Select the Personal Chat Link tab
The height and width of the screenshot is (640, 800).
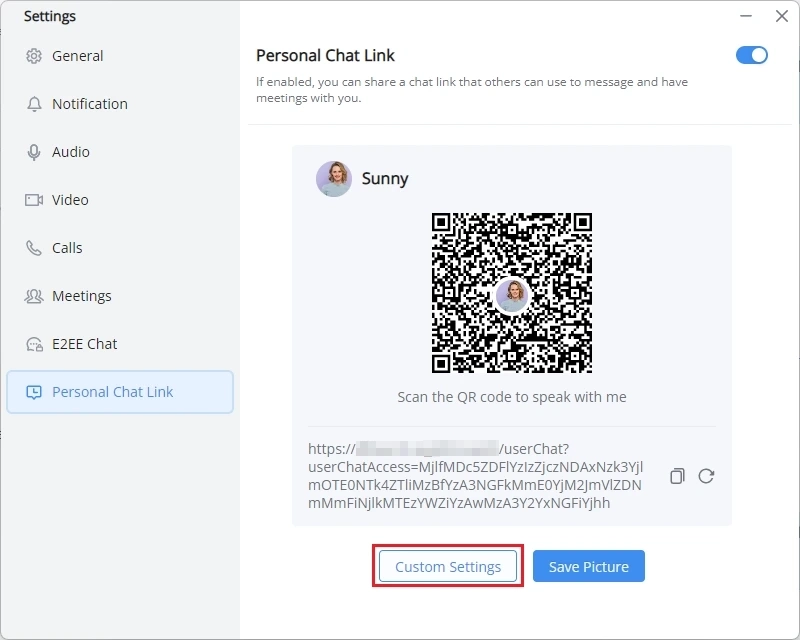coord(120,392)
